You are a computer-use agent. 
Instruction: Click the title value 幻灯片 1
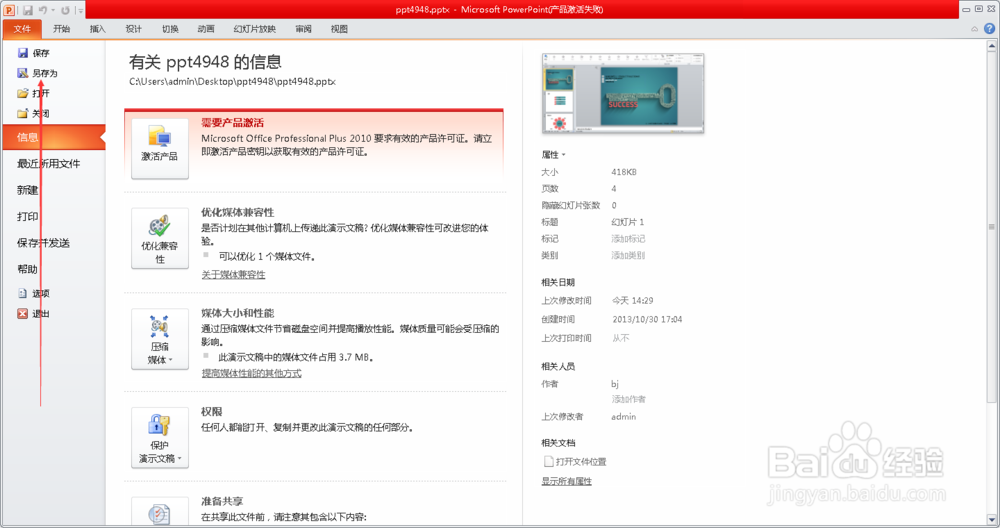click(628, 222)
